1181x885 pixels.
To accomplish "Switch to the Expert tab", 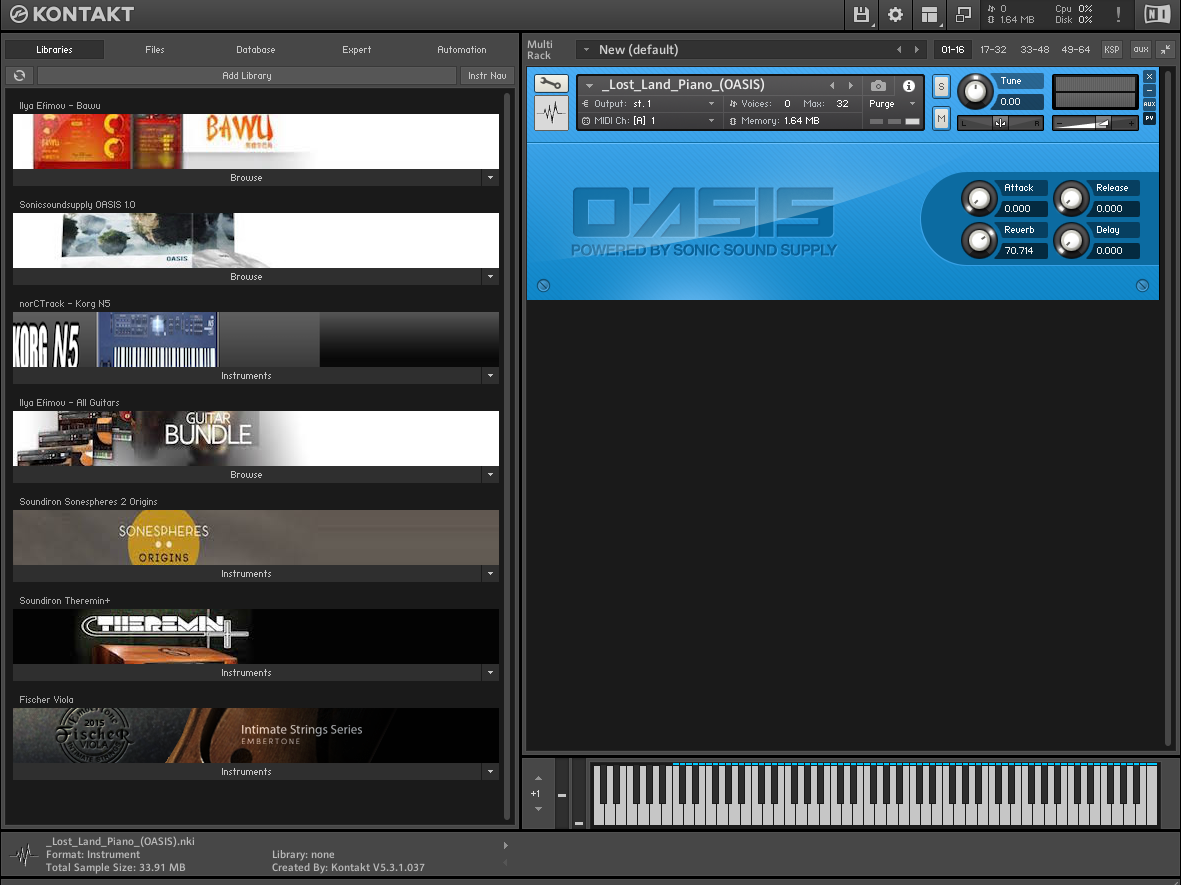I will (356, 50).
